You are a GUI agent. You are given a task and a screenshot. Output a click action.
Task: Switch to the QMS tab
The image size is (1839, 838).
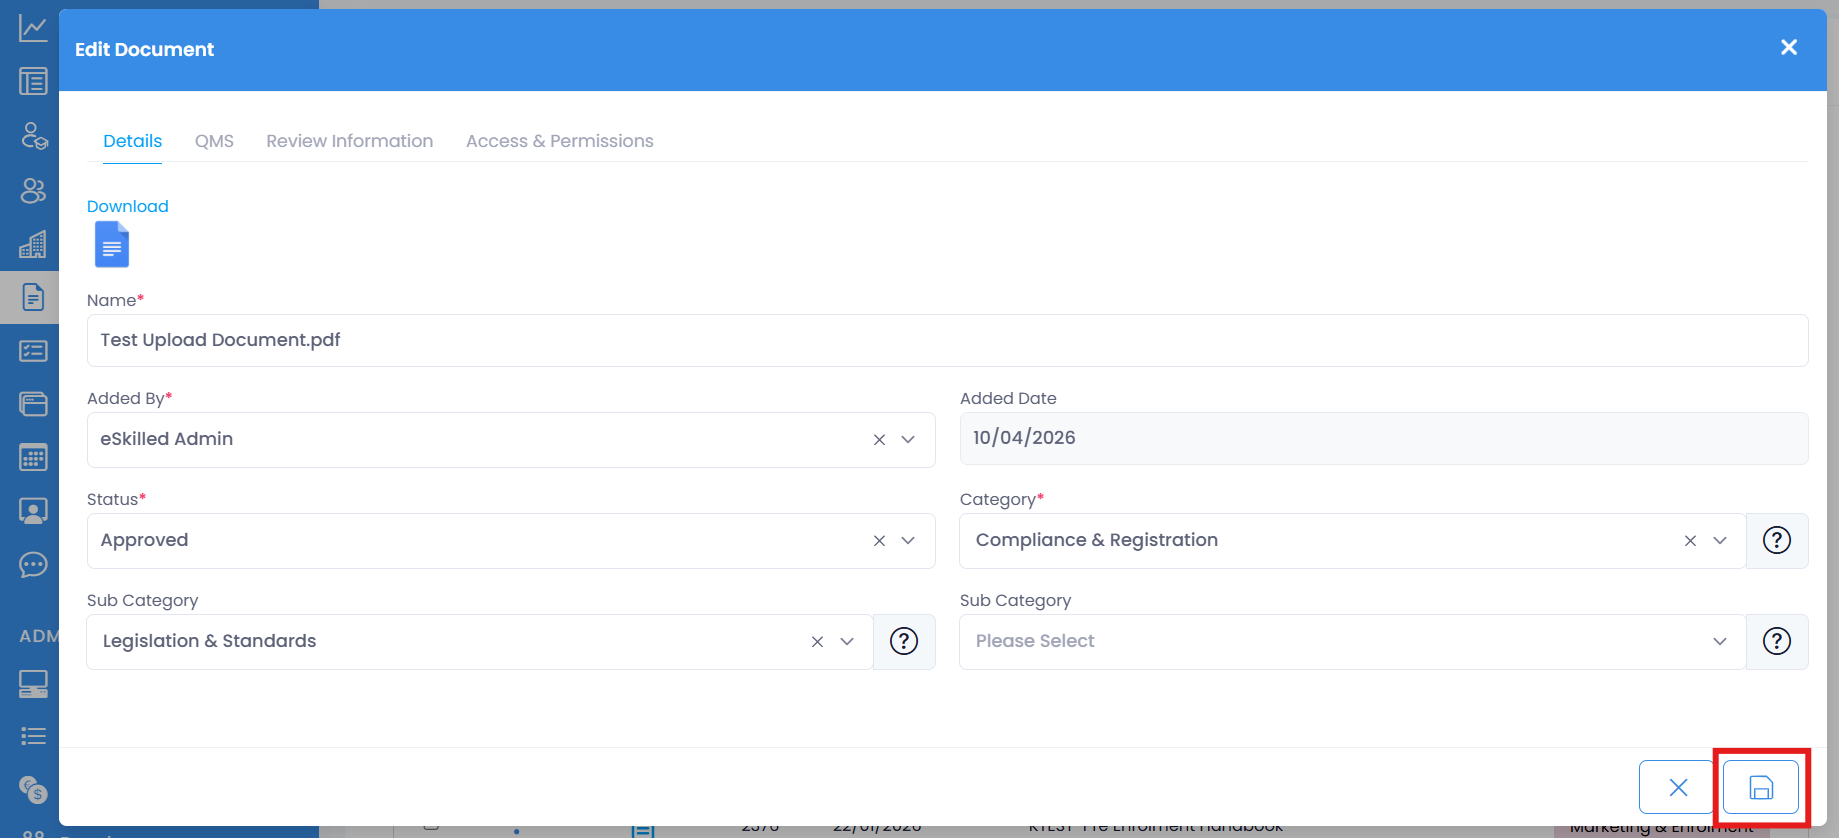[214, 141]
